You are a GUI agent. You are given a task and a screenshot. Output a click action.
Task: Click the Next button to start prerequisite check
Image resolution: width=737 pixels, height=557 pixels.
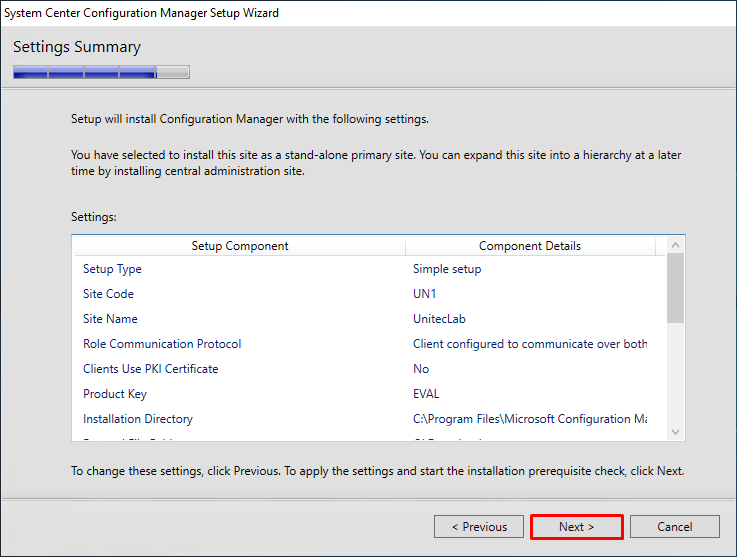[577, 527]
